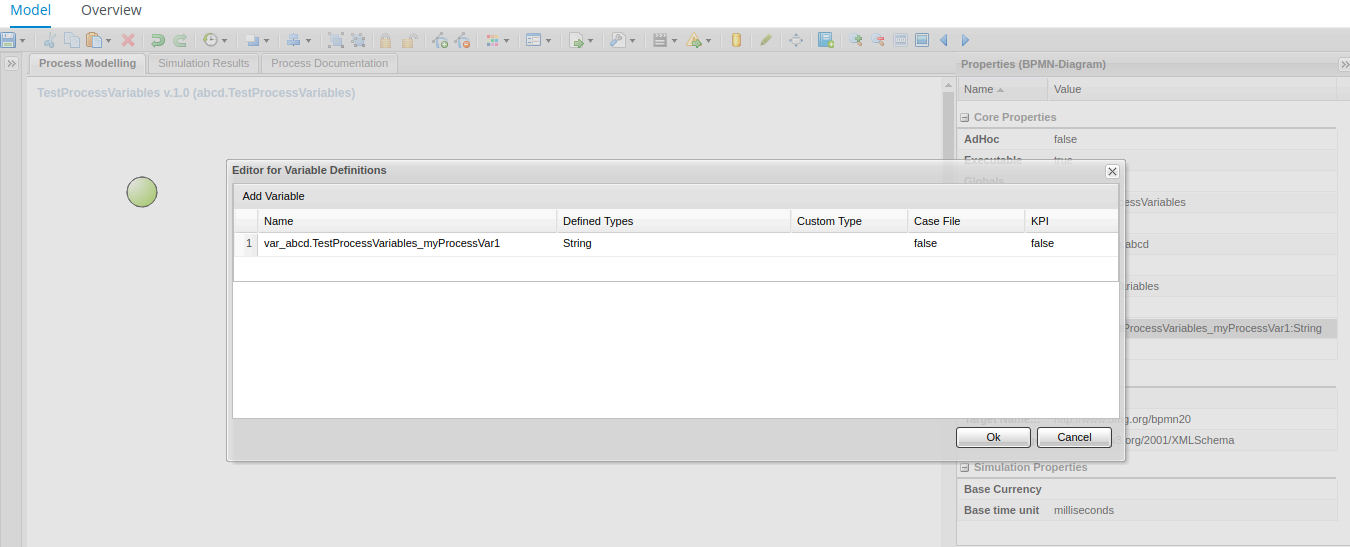Click the Ungroup shapes icon

(359, 40)
